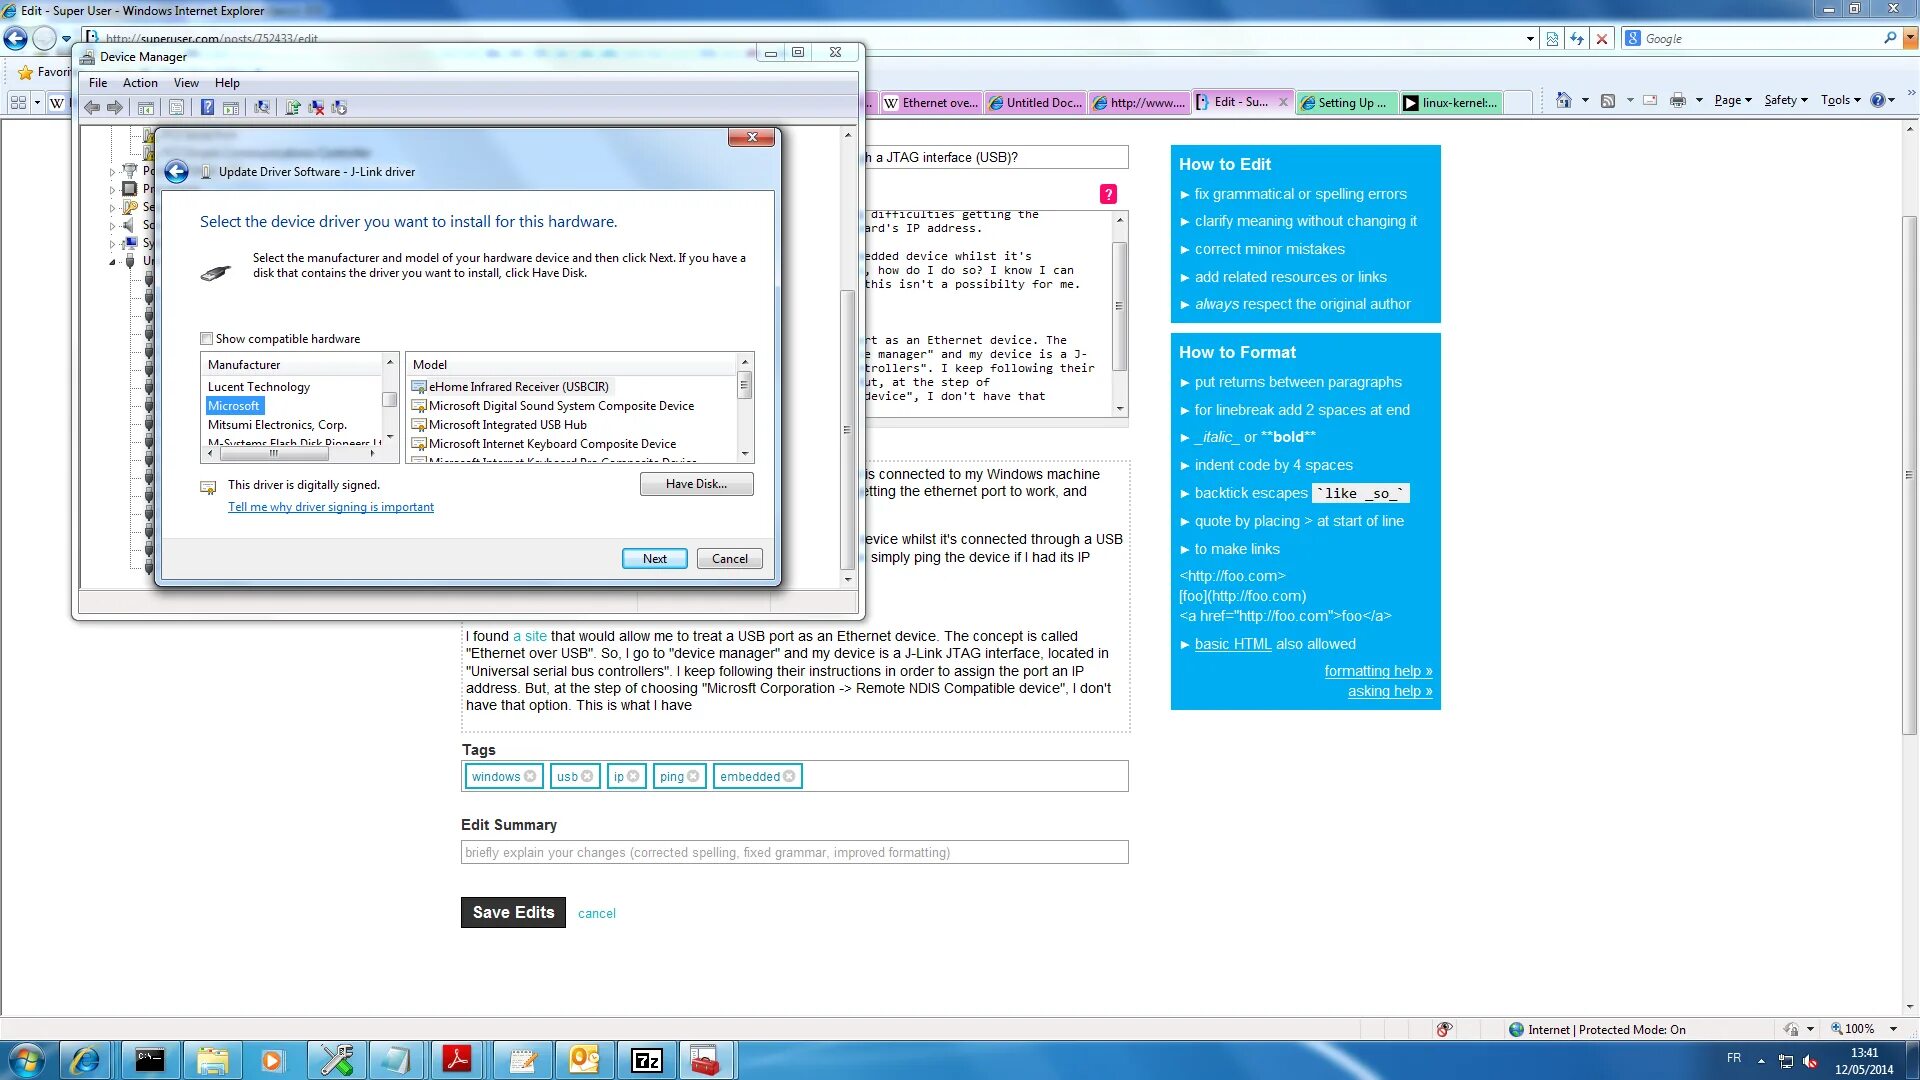1920x1080 pixels.
Task: Remove the windows tag
Action: (530, 777)
